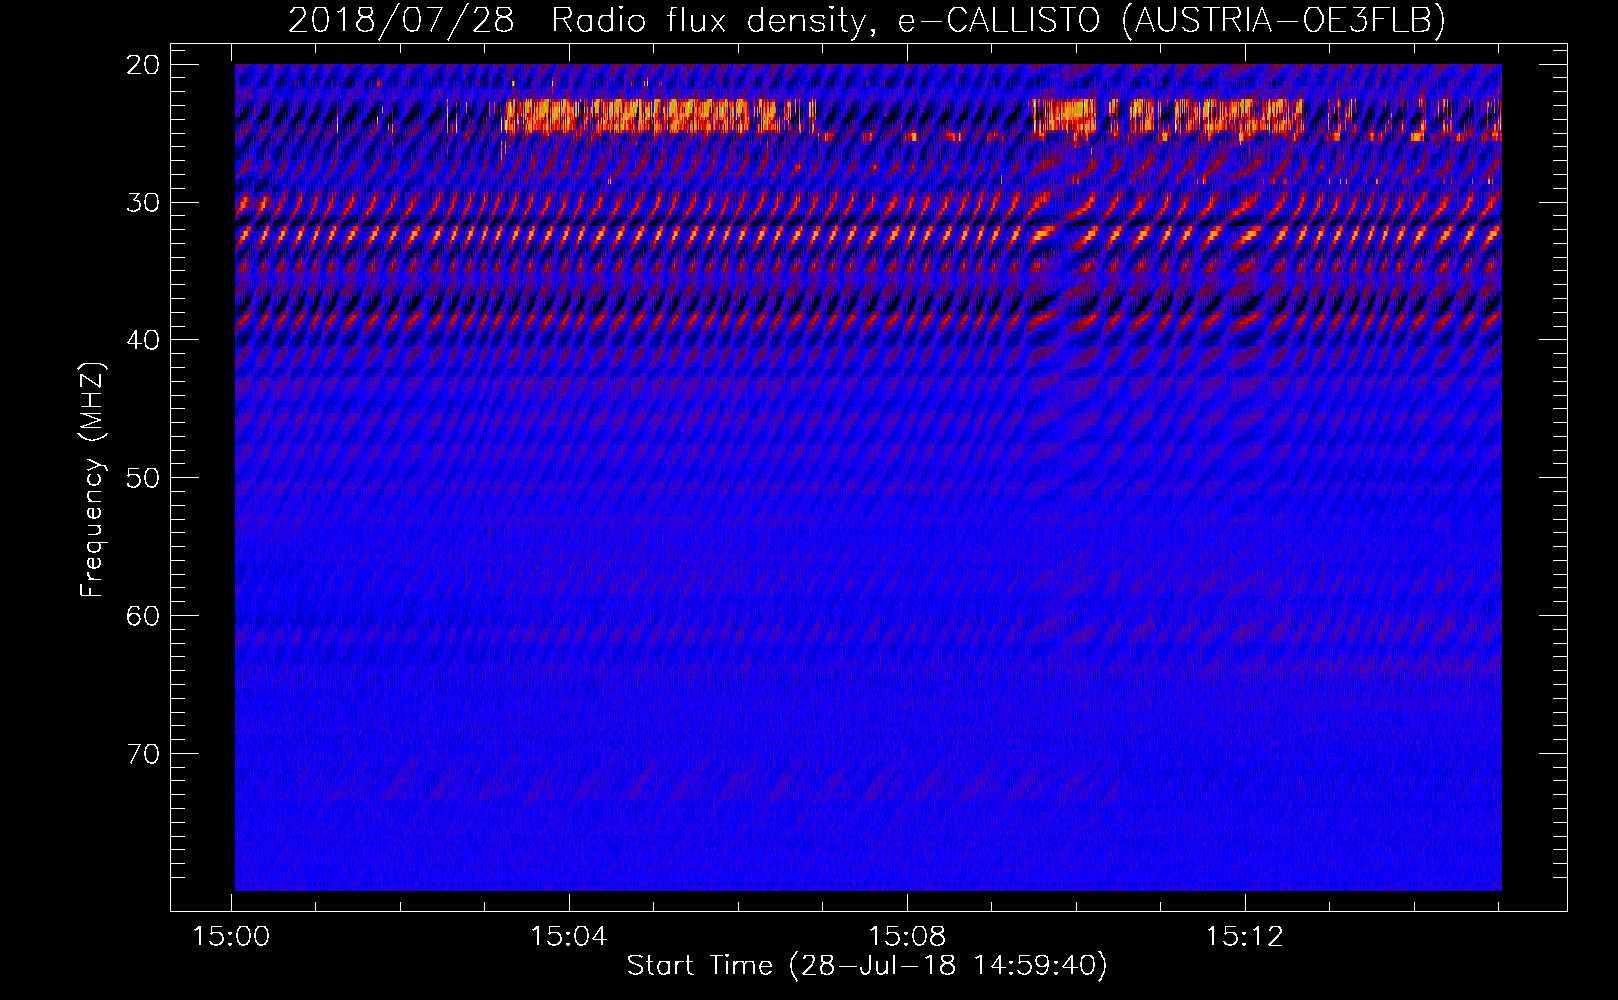Pick the 30 frequency tick label

pyautogui.click(x=143, y=203)
